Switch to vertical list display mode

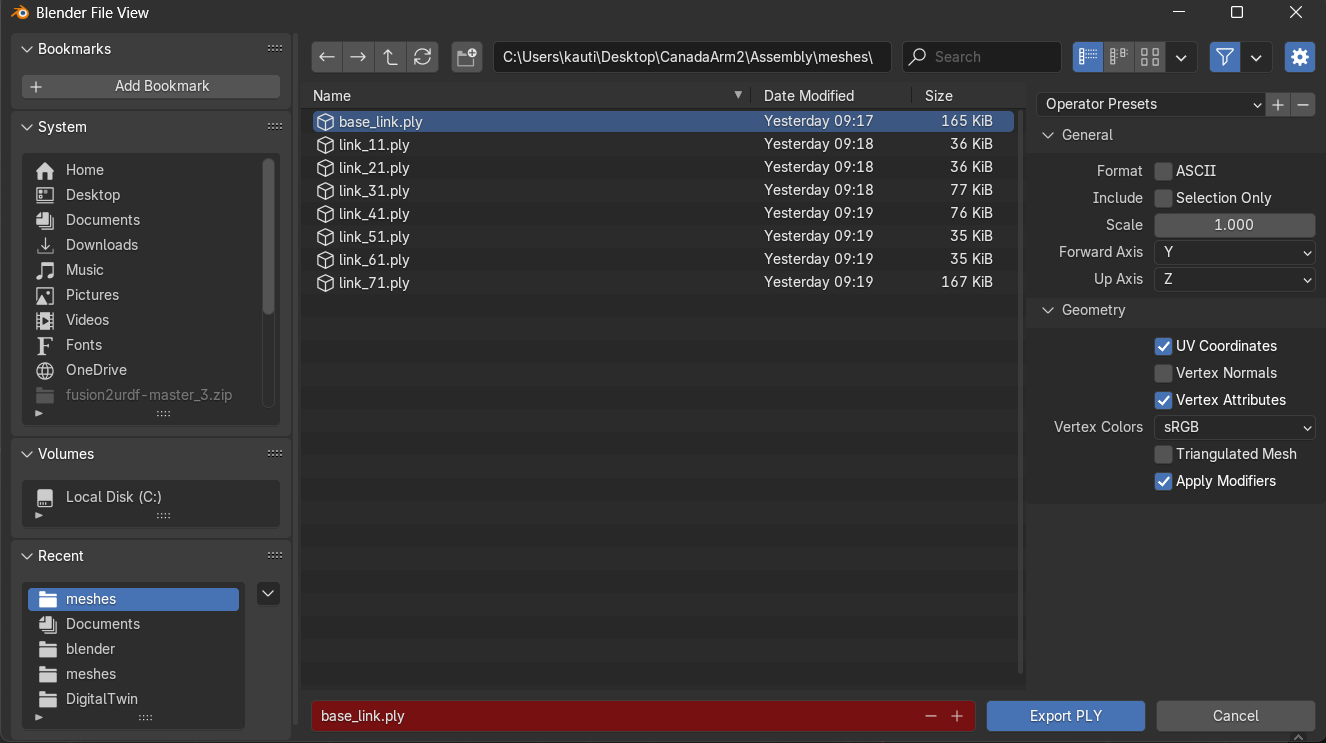(x=1088, y=57)
